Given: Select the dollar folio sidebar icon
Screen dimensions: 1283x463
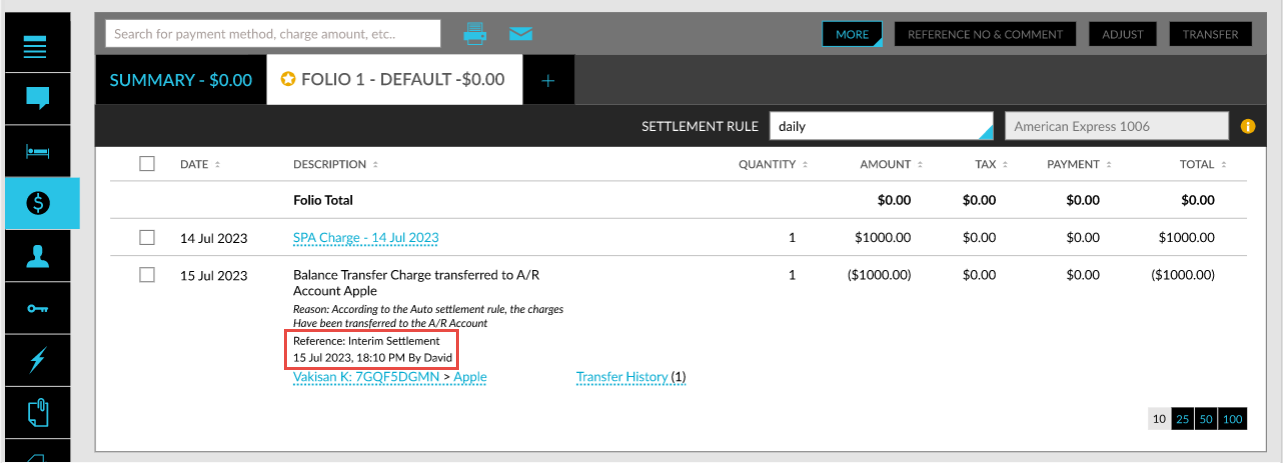Looking at the screenshot, I should 37,203.
